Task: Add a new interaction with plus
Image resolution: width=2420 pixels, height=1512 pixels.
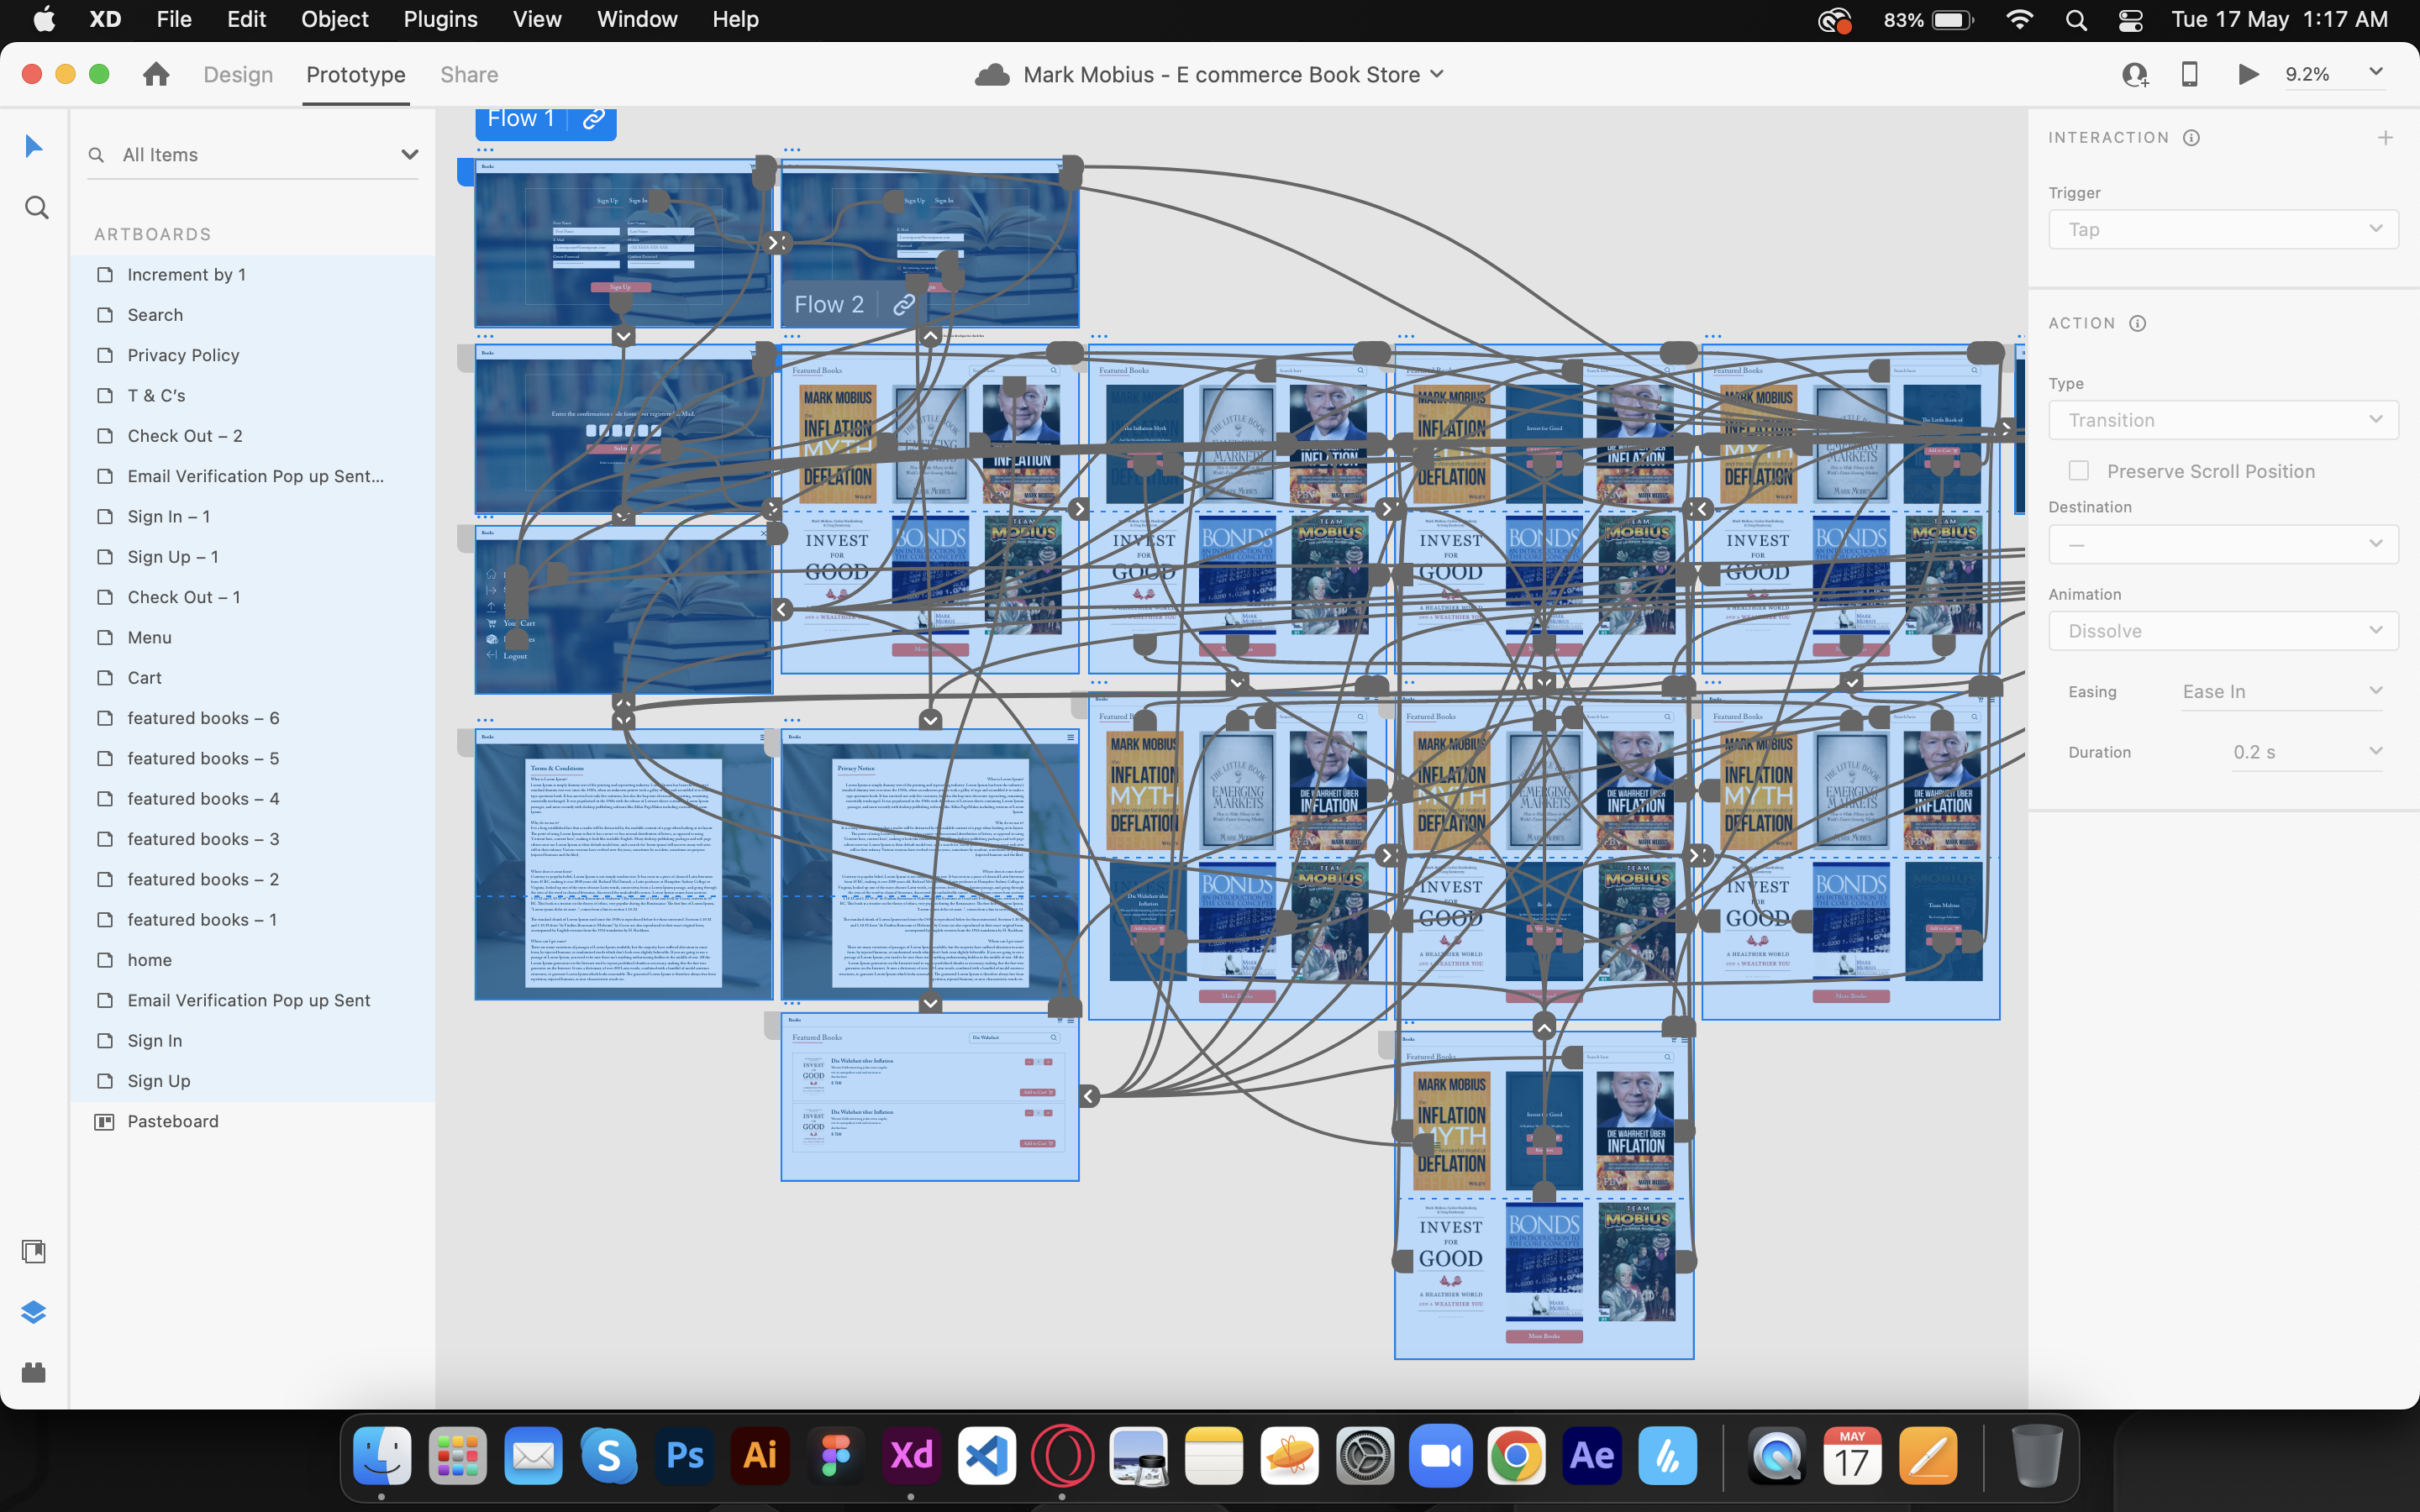Action: (x=2385, y=138)
